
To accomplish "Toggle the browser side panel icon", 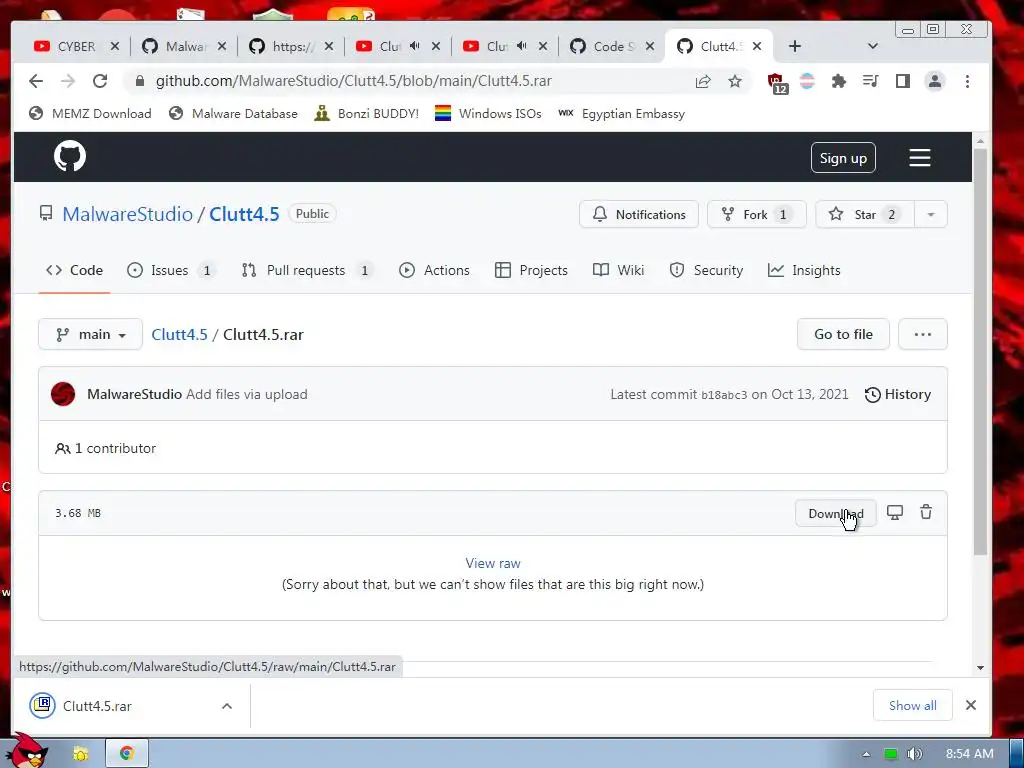I will (903, 81).
